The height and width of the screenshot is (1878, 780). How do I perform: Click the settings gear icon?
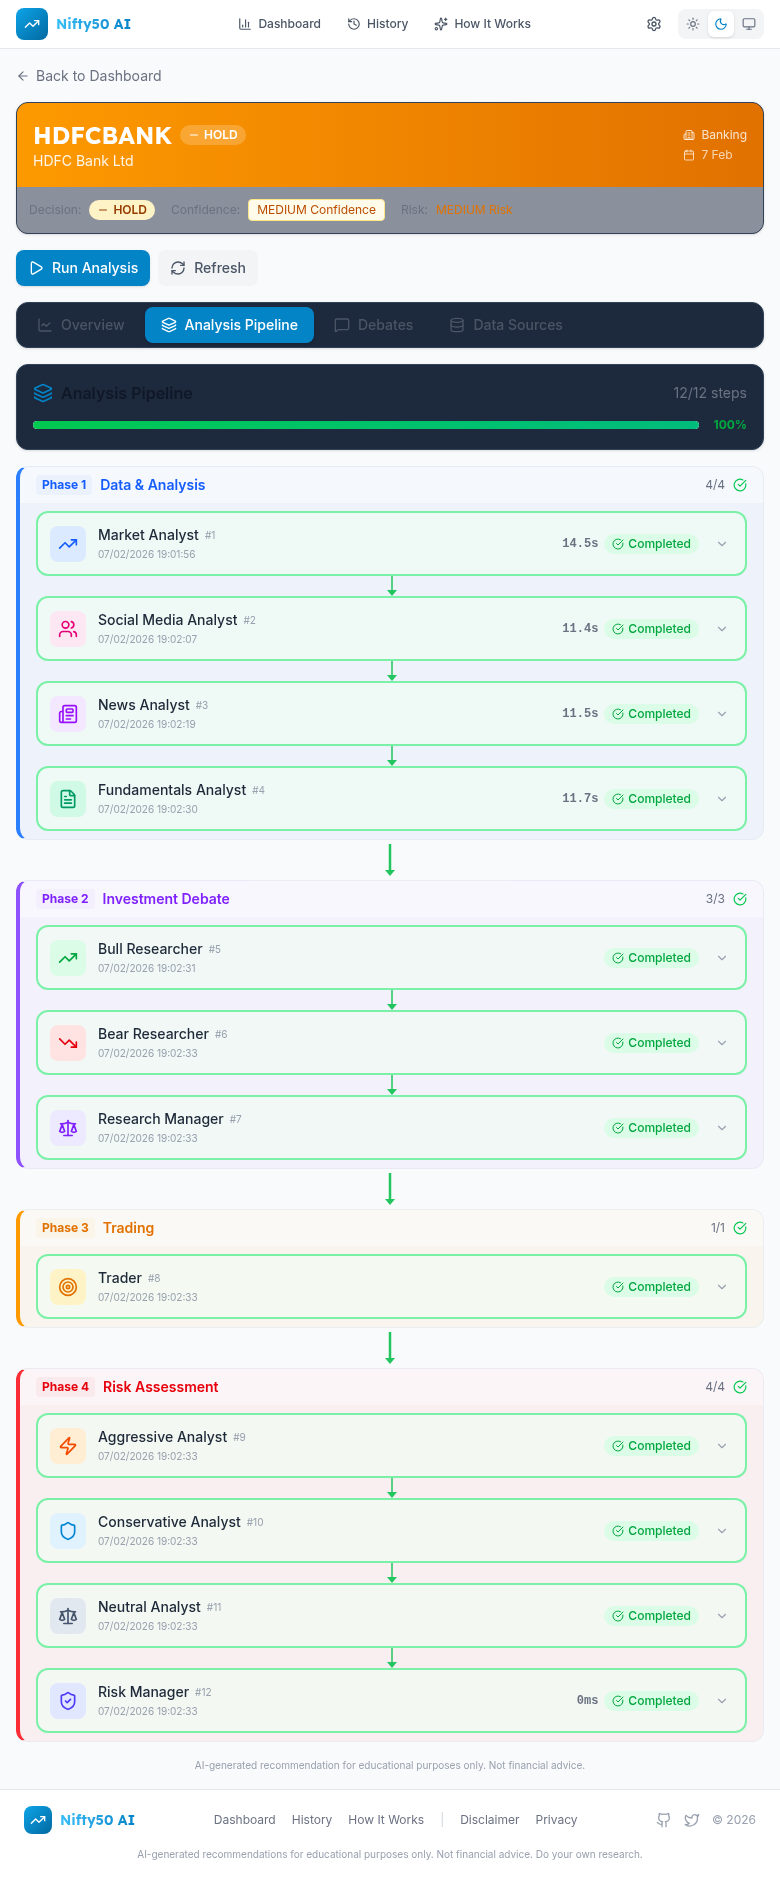tap(654, 24)
